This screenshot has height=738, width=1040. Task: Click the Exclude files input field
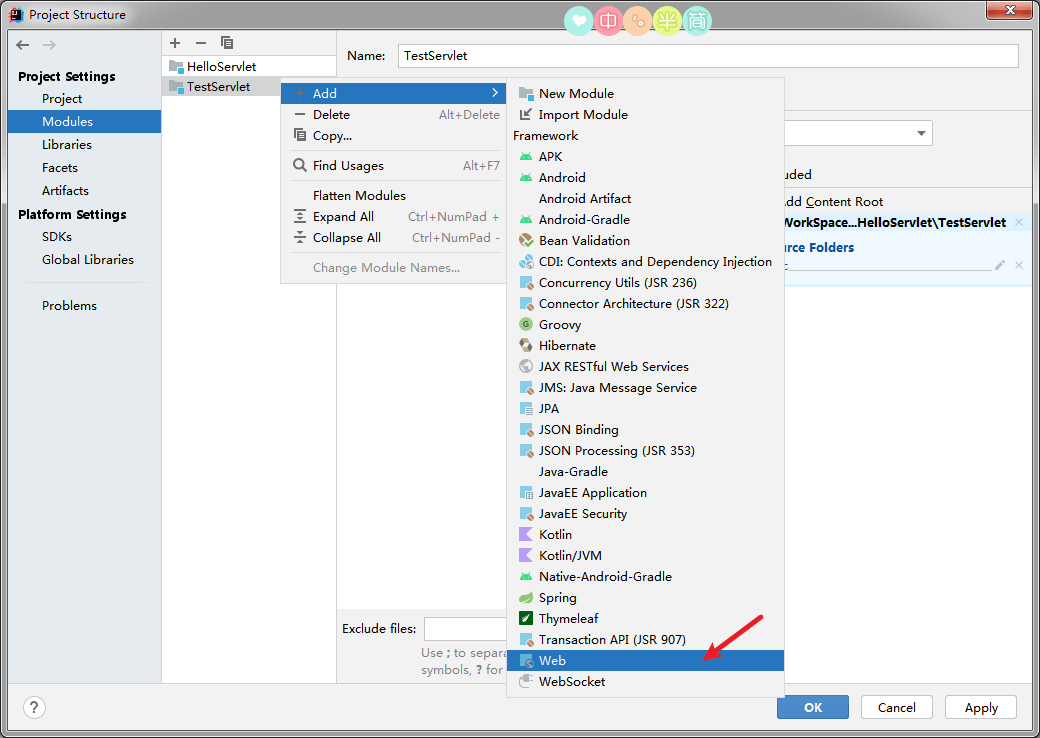466,629
